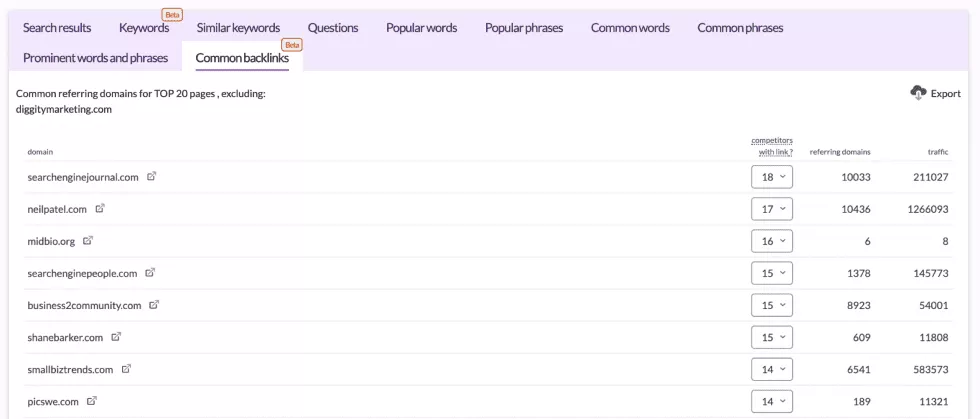
Task: Open business2community.com external link icon
Action: pos(154,305)
